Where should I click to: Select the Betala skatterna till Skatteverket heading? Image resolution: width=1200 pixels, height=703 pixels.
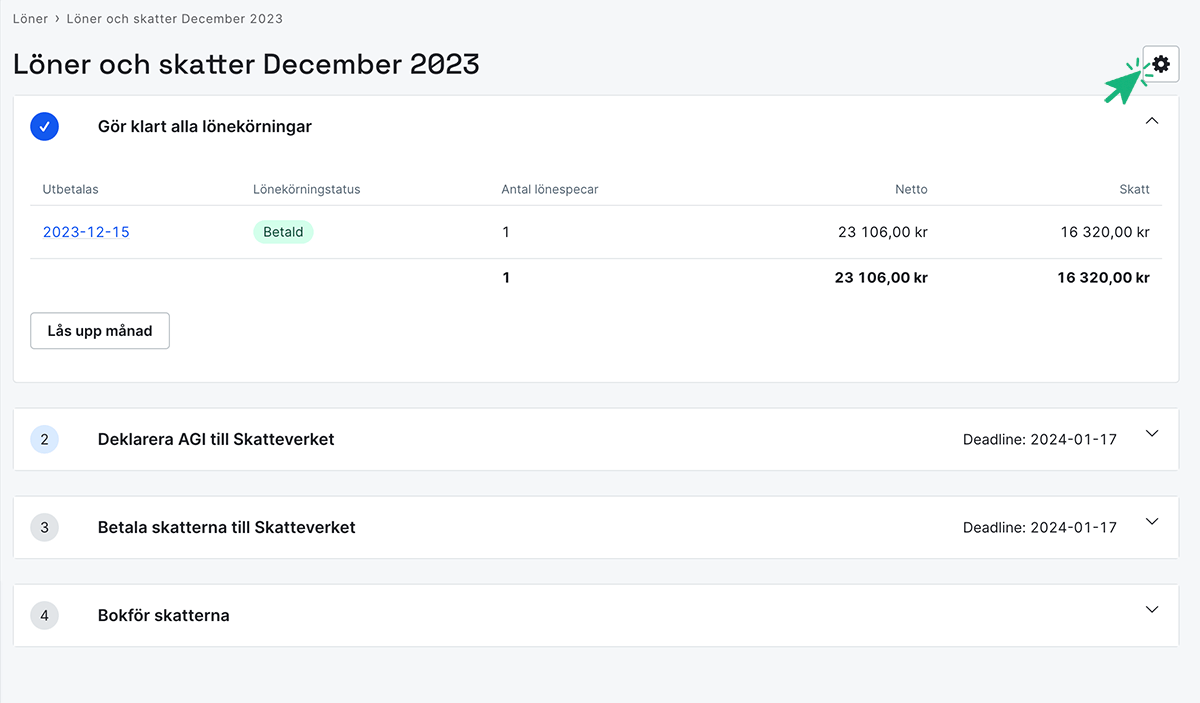pyautogui.click(x=226, y=527)
